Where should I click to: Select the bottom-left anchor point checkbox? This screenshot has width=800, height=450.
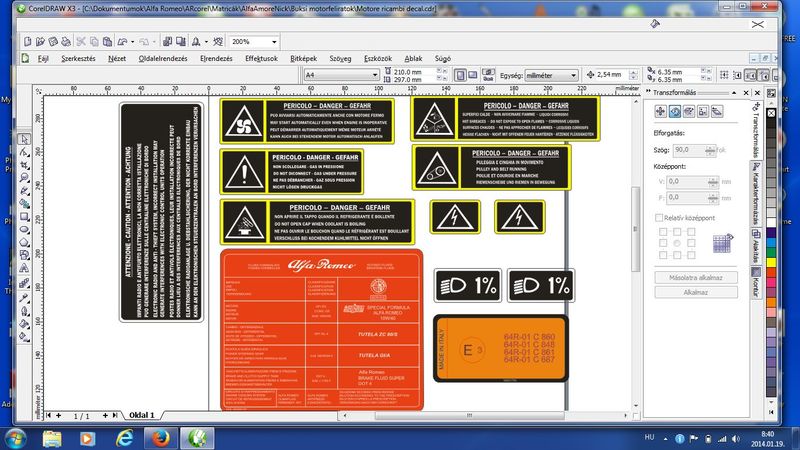(663, 255)
